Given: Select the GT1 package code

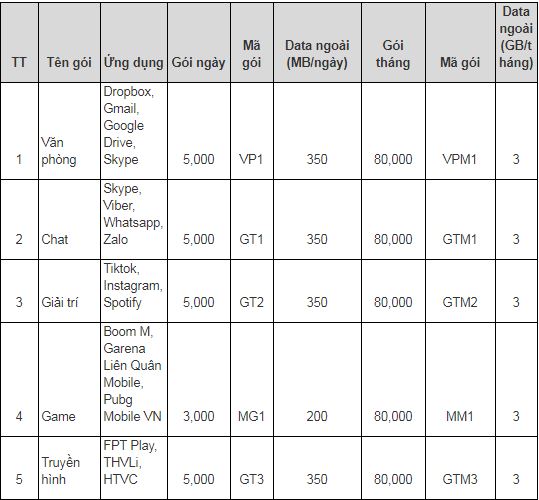Looking at the screenshot, I should [251, 239].
